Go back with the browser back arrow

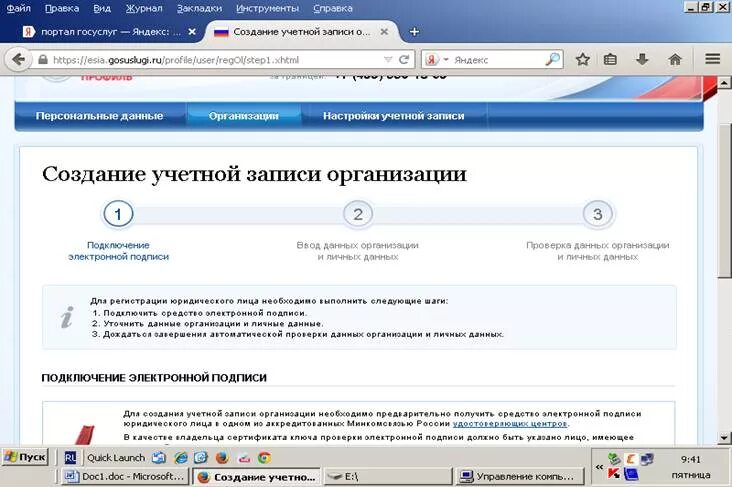coord(18,60)
